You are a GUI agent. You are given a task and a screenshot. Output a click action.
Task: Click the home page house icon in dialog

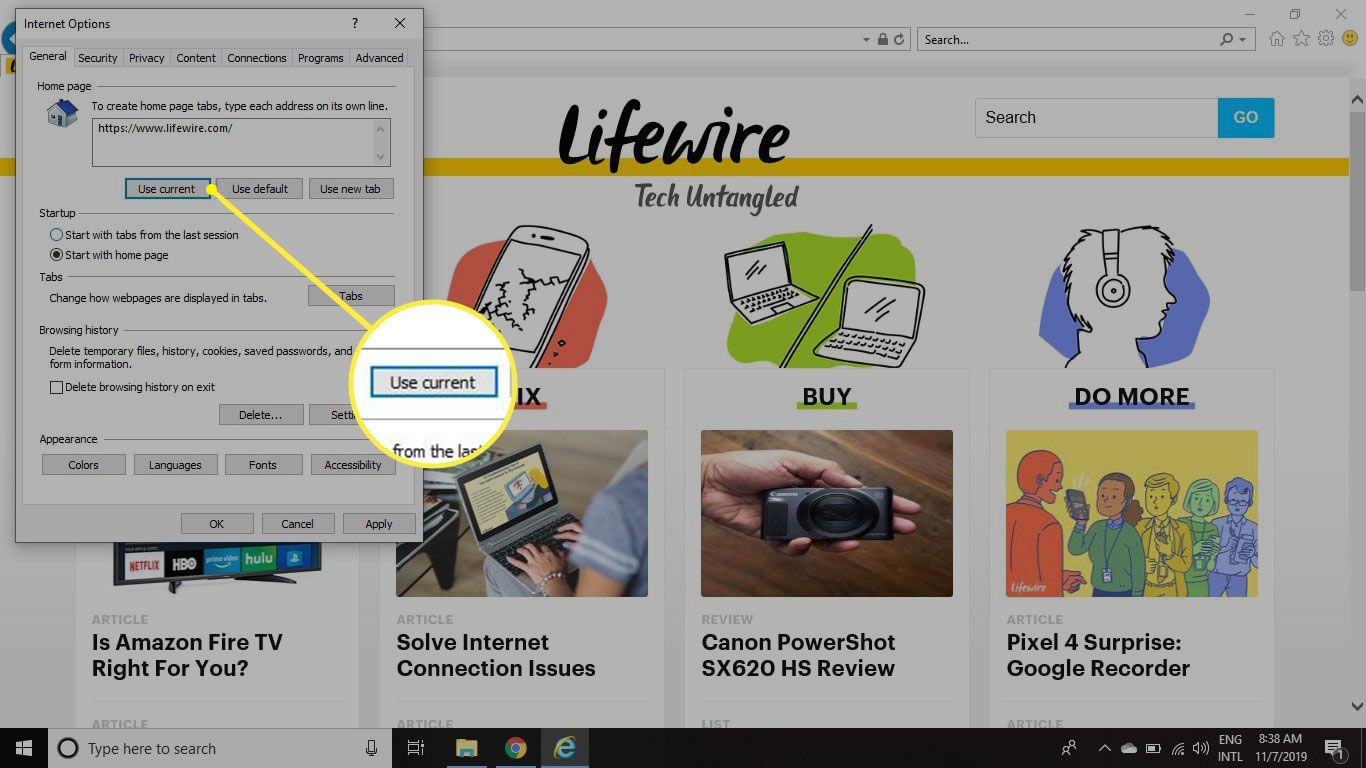pos(62,113)
